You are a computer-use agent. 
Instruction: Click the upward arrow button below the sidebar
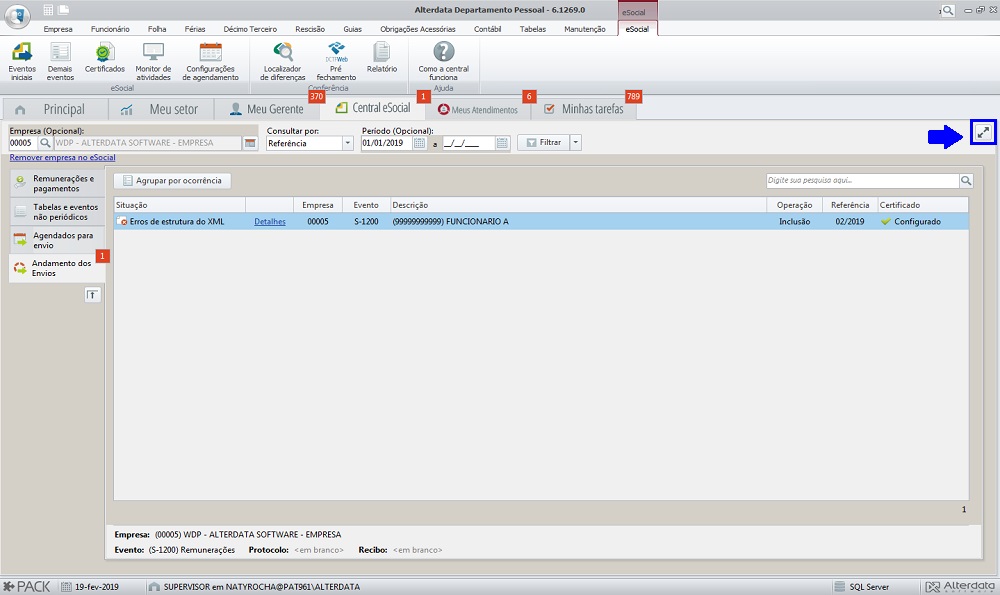(x=92, y=295)
